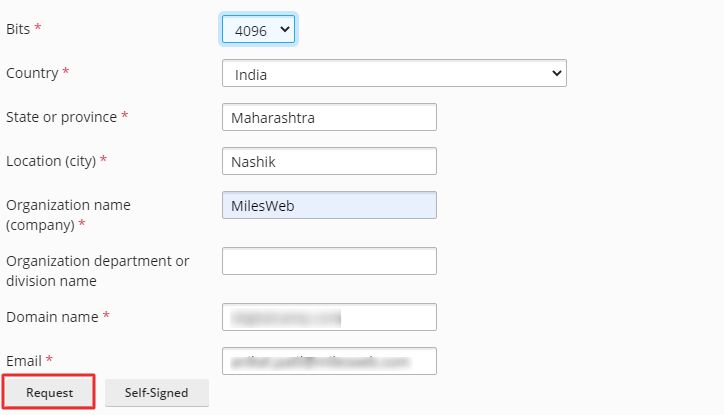The width and height of the screenshot is (724, 415).
Task: Click the "Organization department or division name" label
Action: [x=97, y=270]
